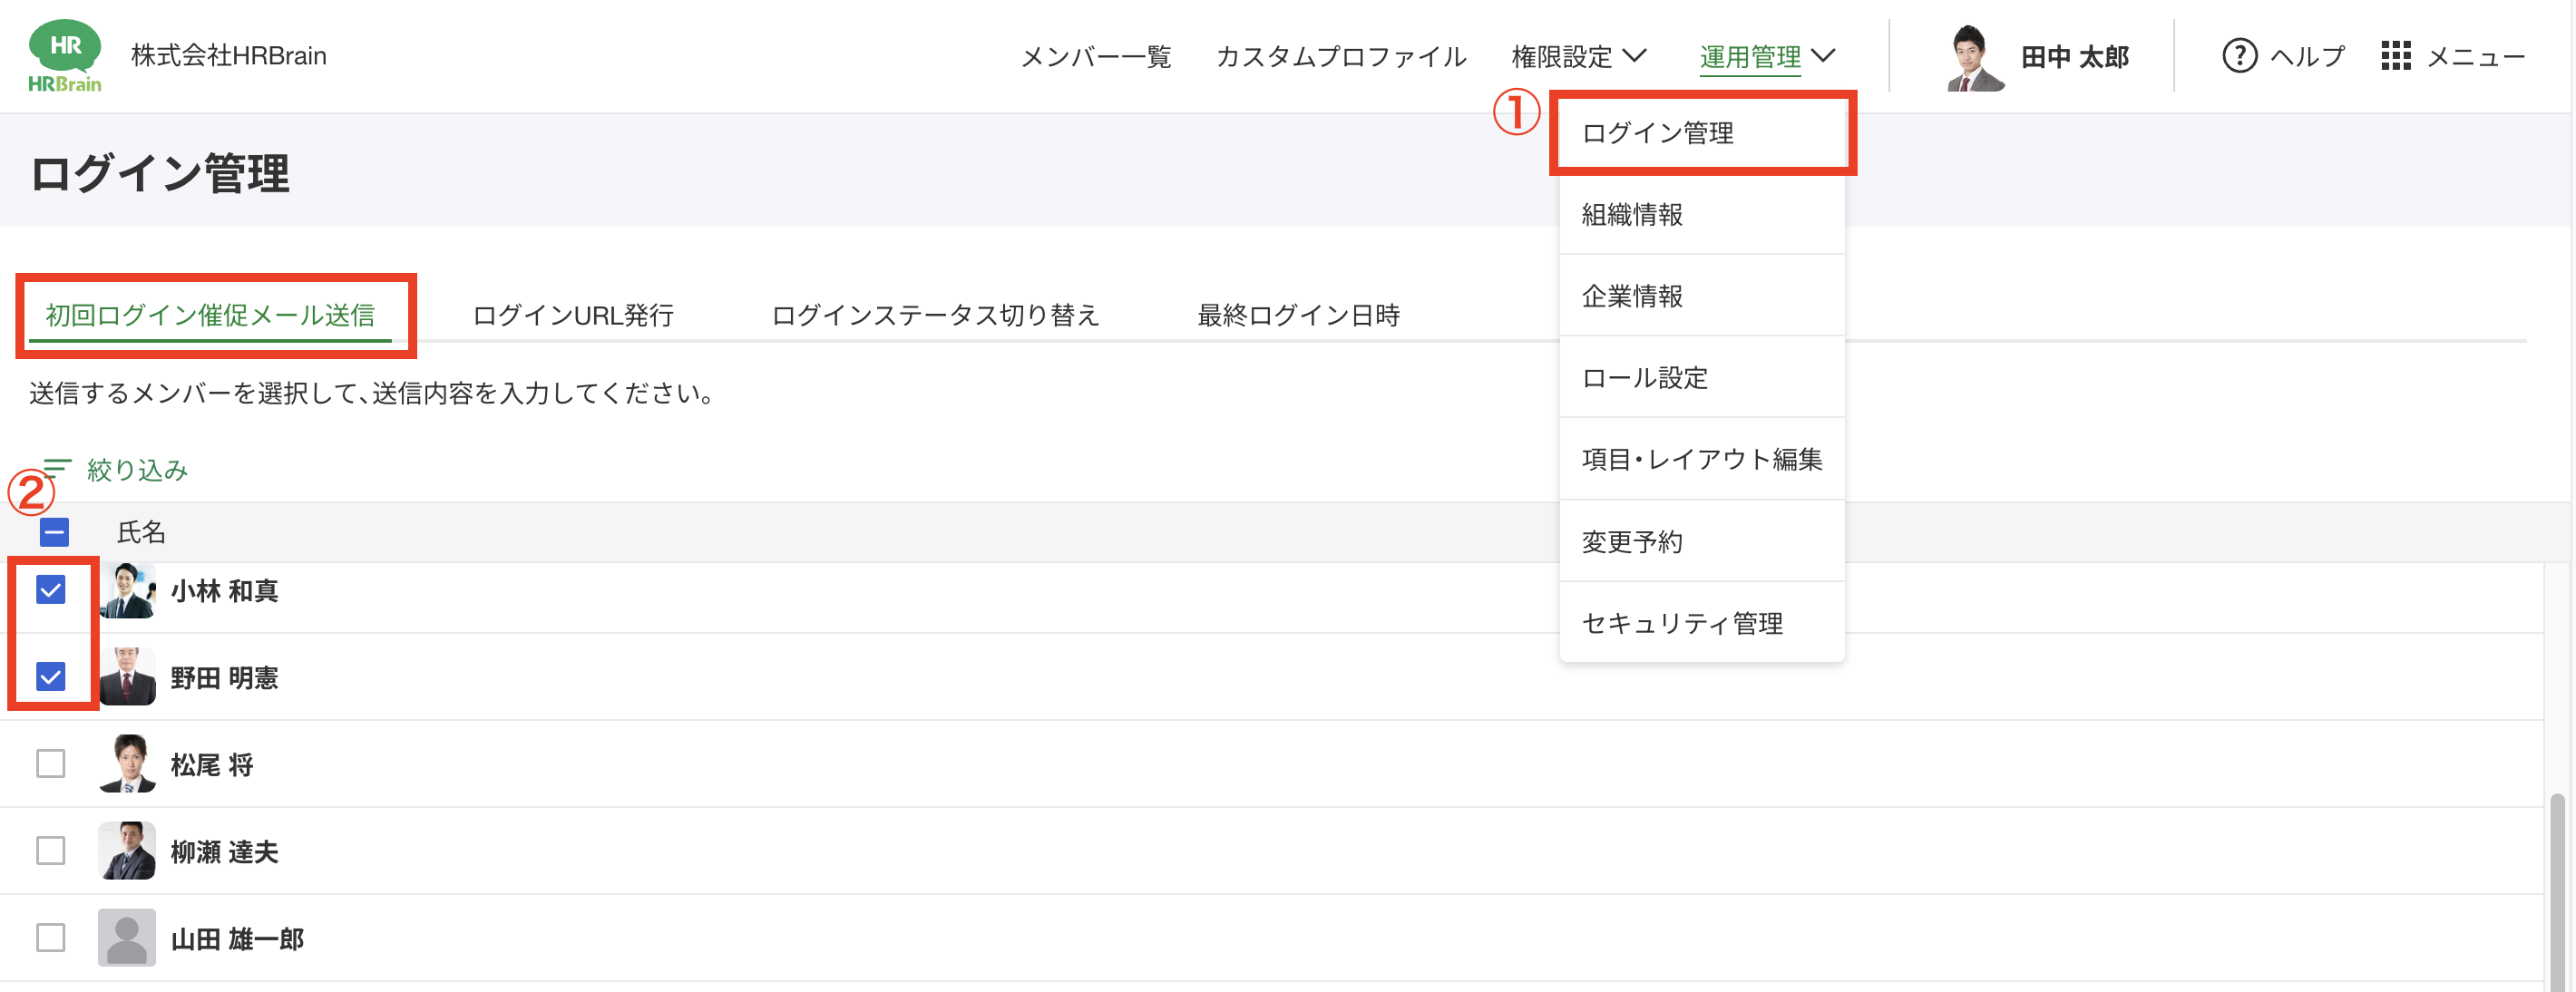Screen dimensions: 2576x992
Task: Switch to ログインURL発行 tab
Action: pos(573,315)
